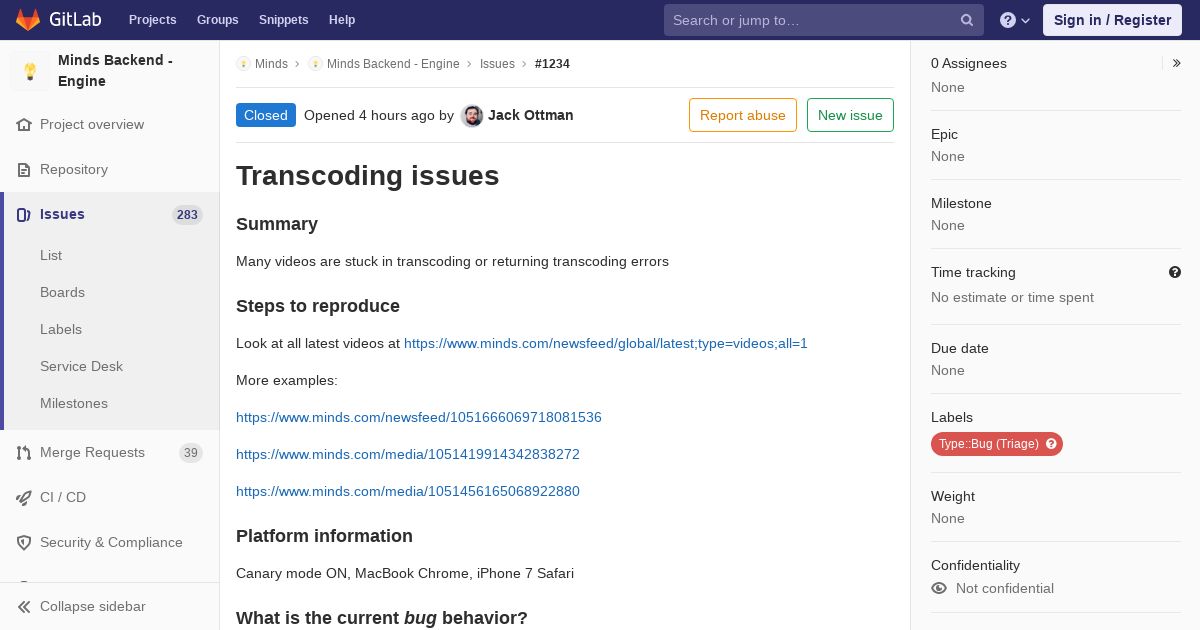Open Projects in top navigation
This screenshot has height=630, width=1200.
coord(153,20)
